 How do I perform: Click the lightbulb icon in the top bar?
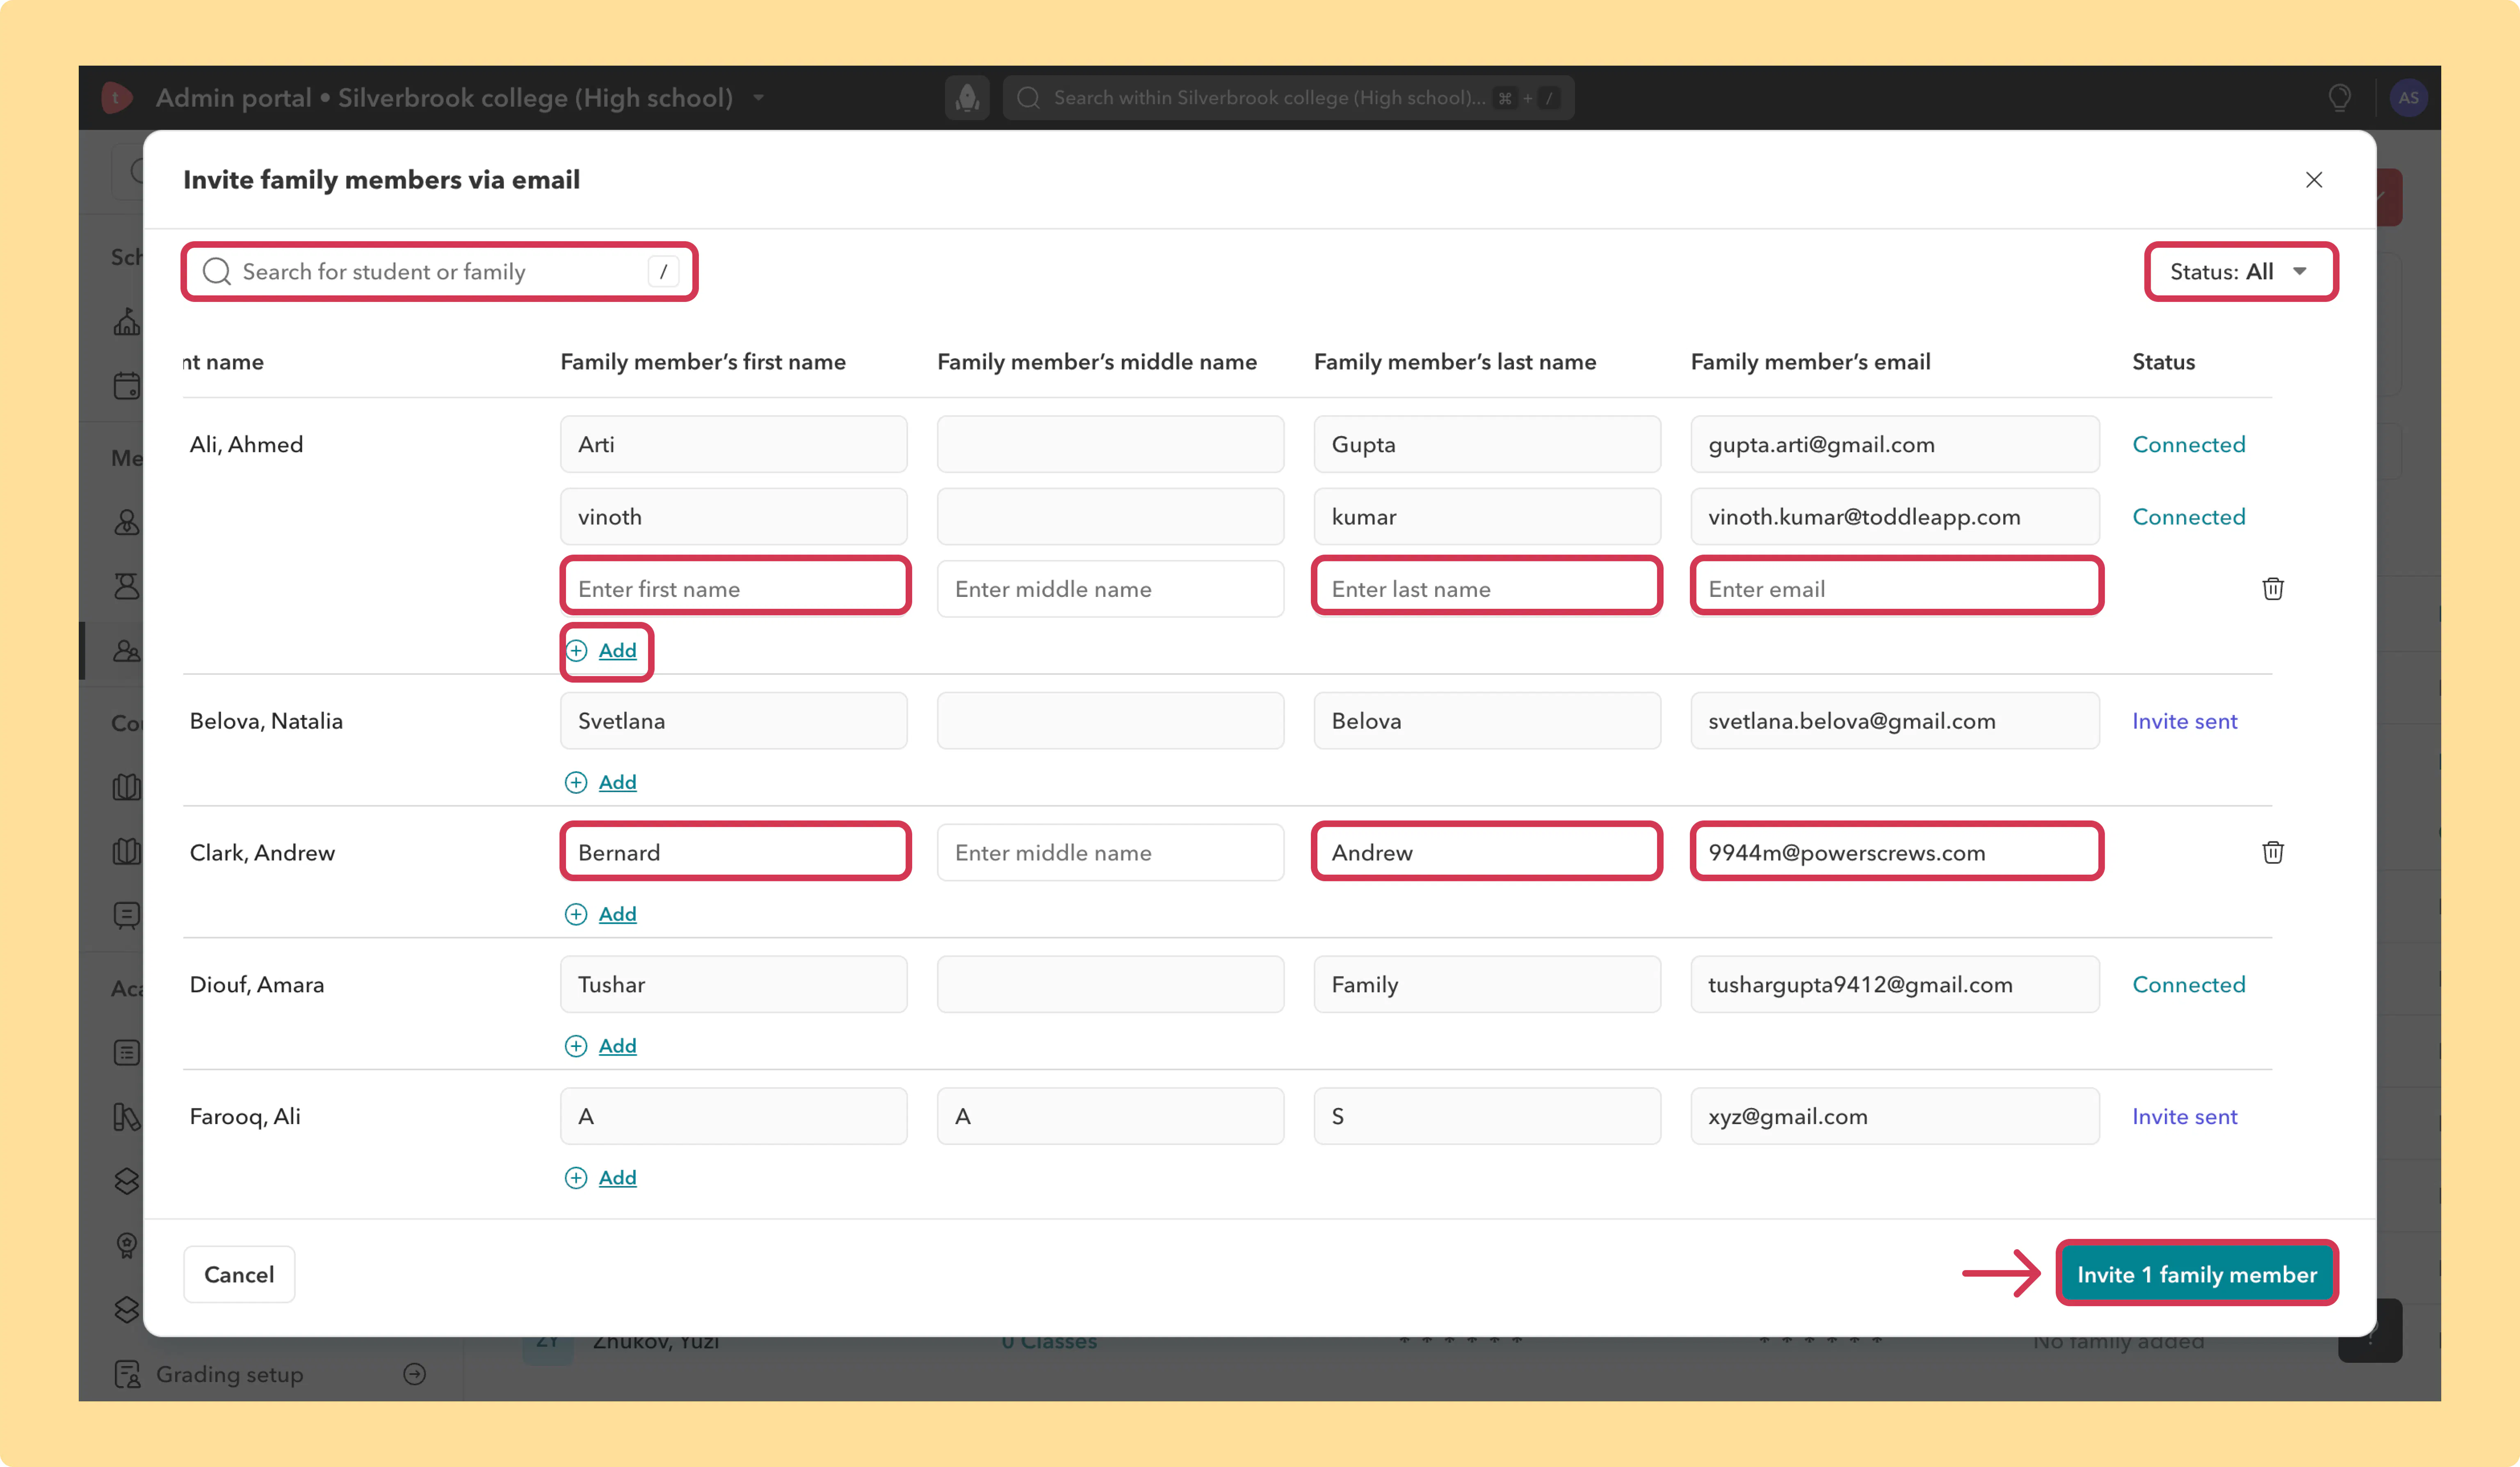2340,98
